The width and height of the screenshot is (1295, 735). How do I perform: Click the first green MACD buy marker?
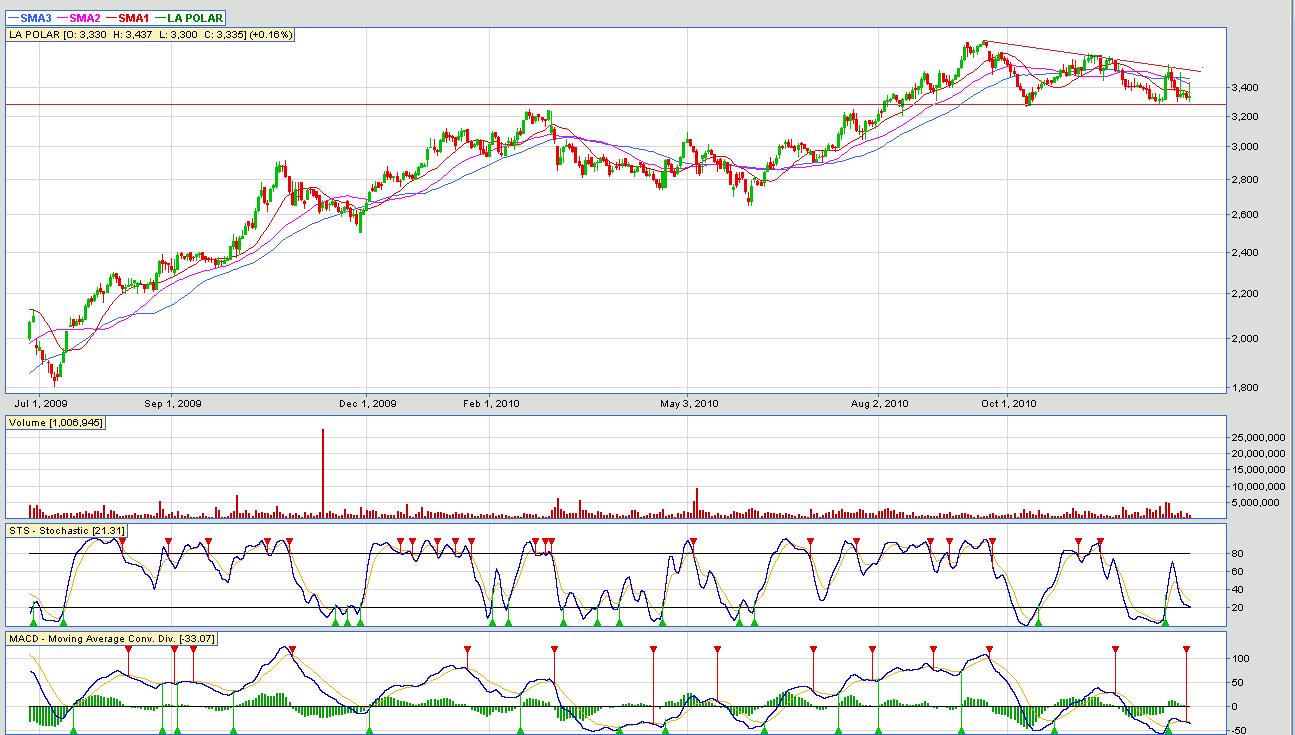[73, 730]
